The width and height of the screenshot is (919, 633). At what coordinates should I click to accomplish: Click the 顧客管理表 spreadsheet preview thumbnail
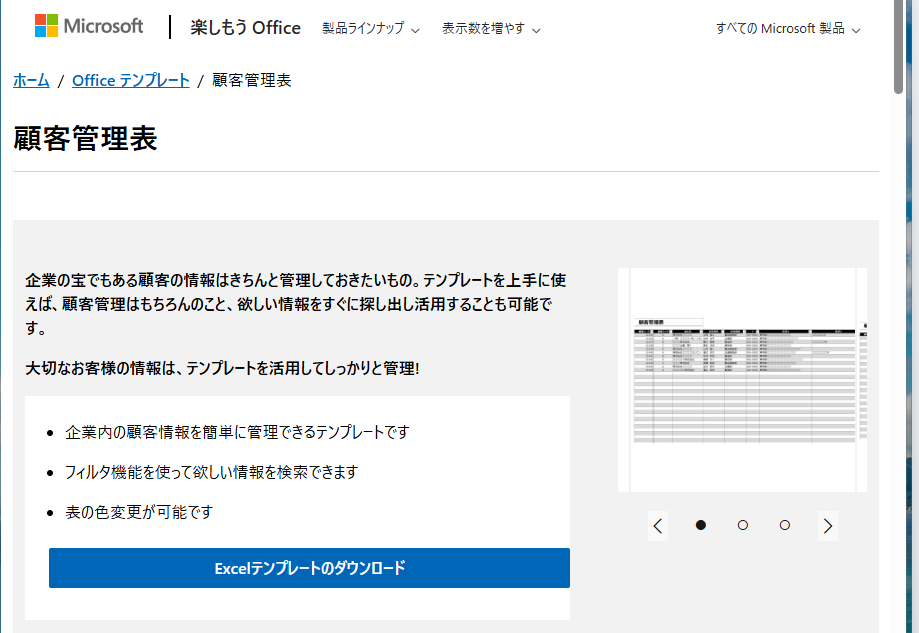(x=743, y=380)
